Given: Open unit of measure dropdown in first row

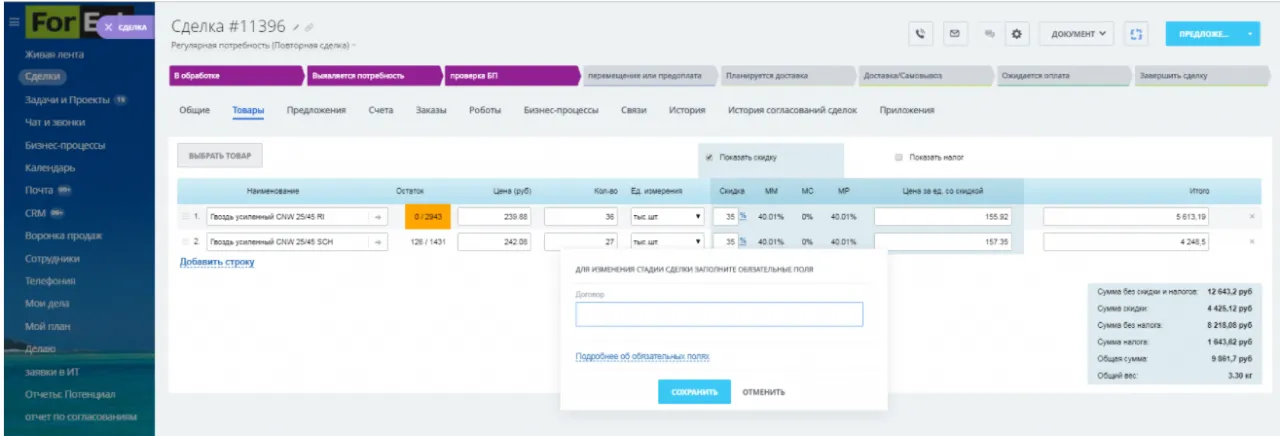Looking at the screenshot, I should 666,216.
